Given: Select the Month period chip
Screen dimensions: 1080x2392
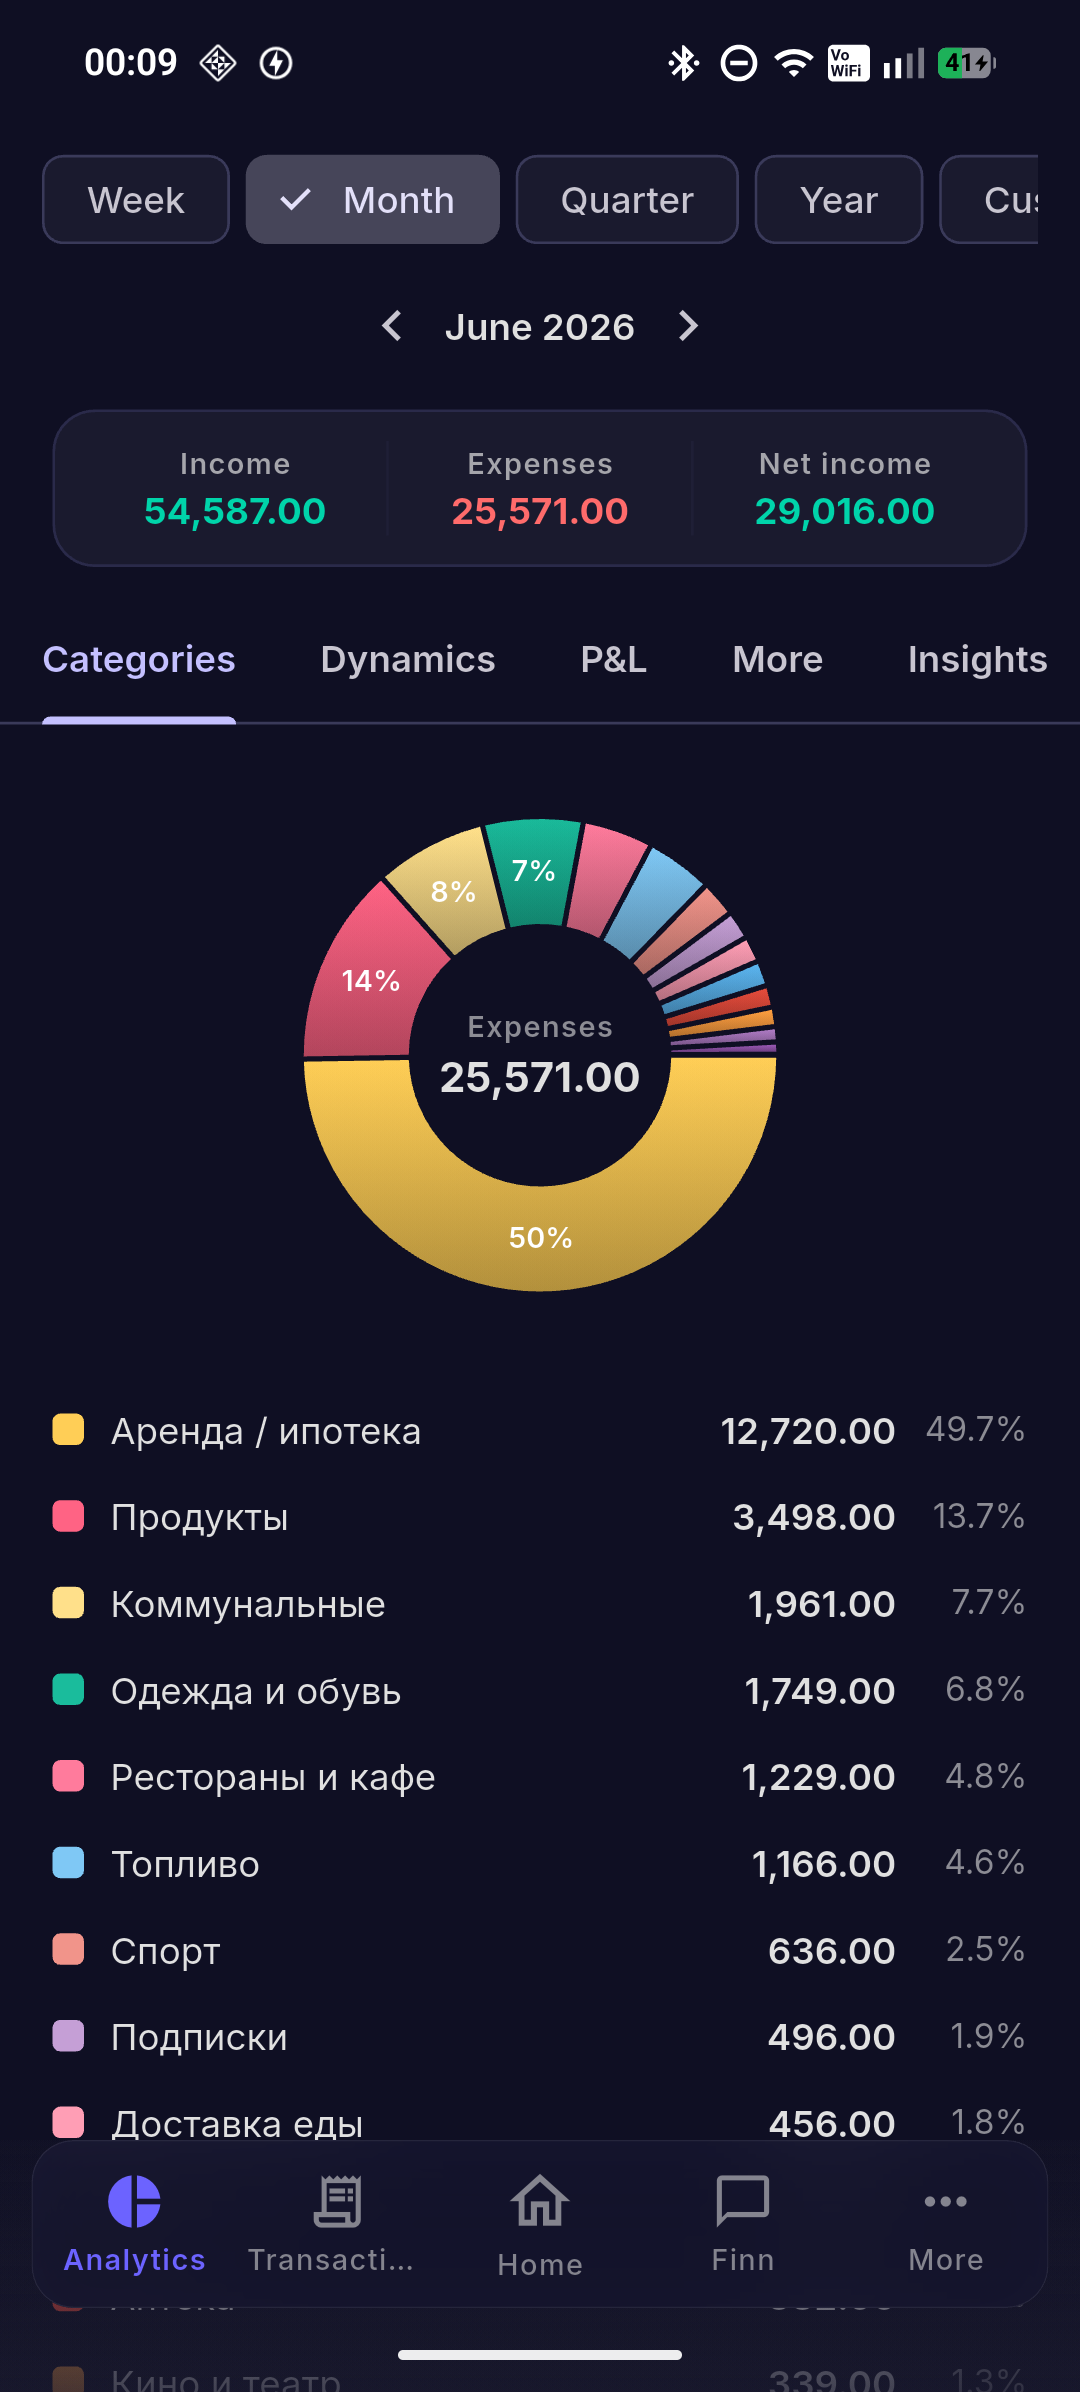Looking at the screenshot, I should (372, 200).
